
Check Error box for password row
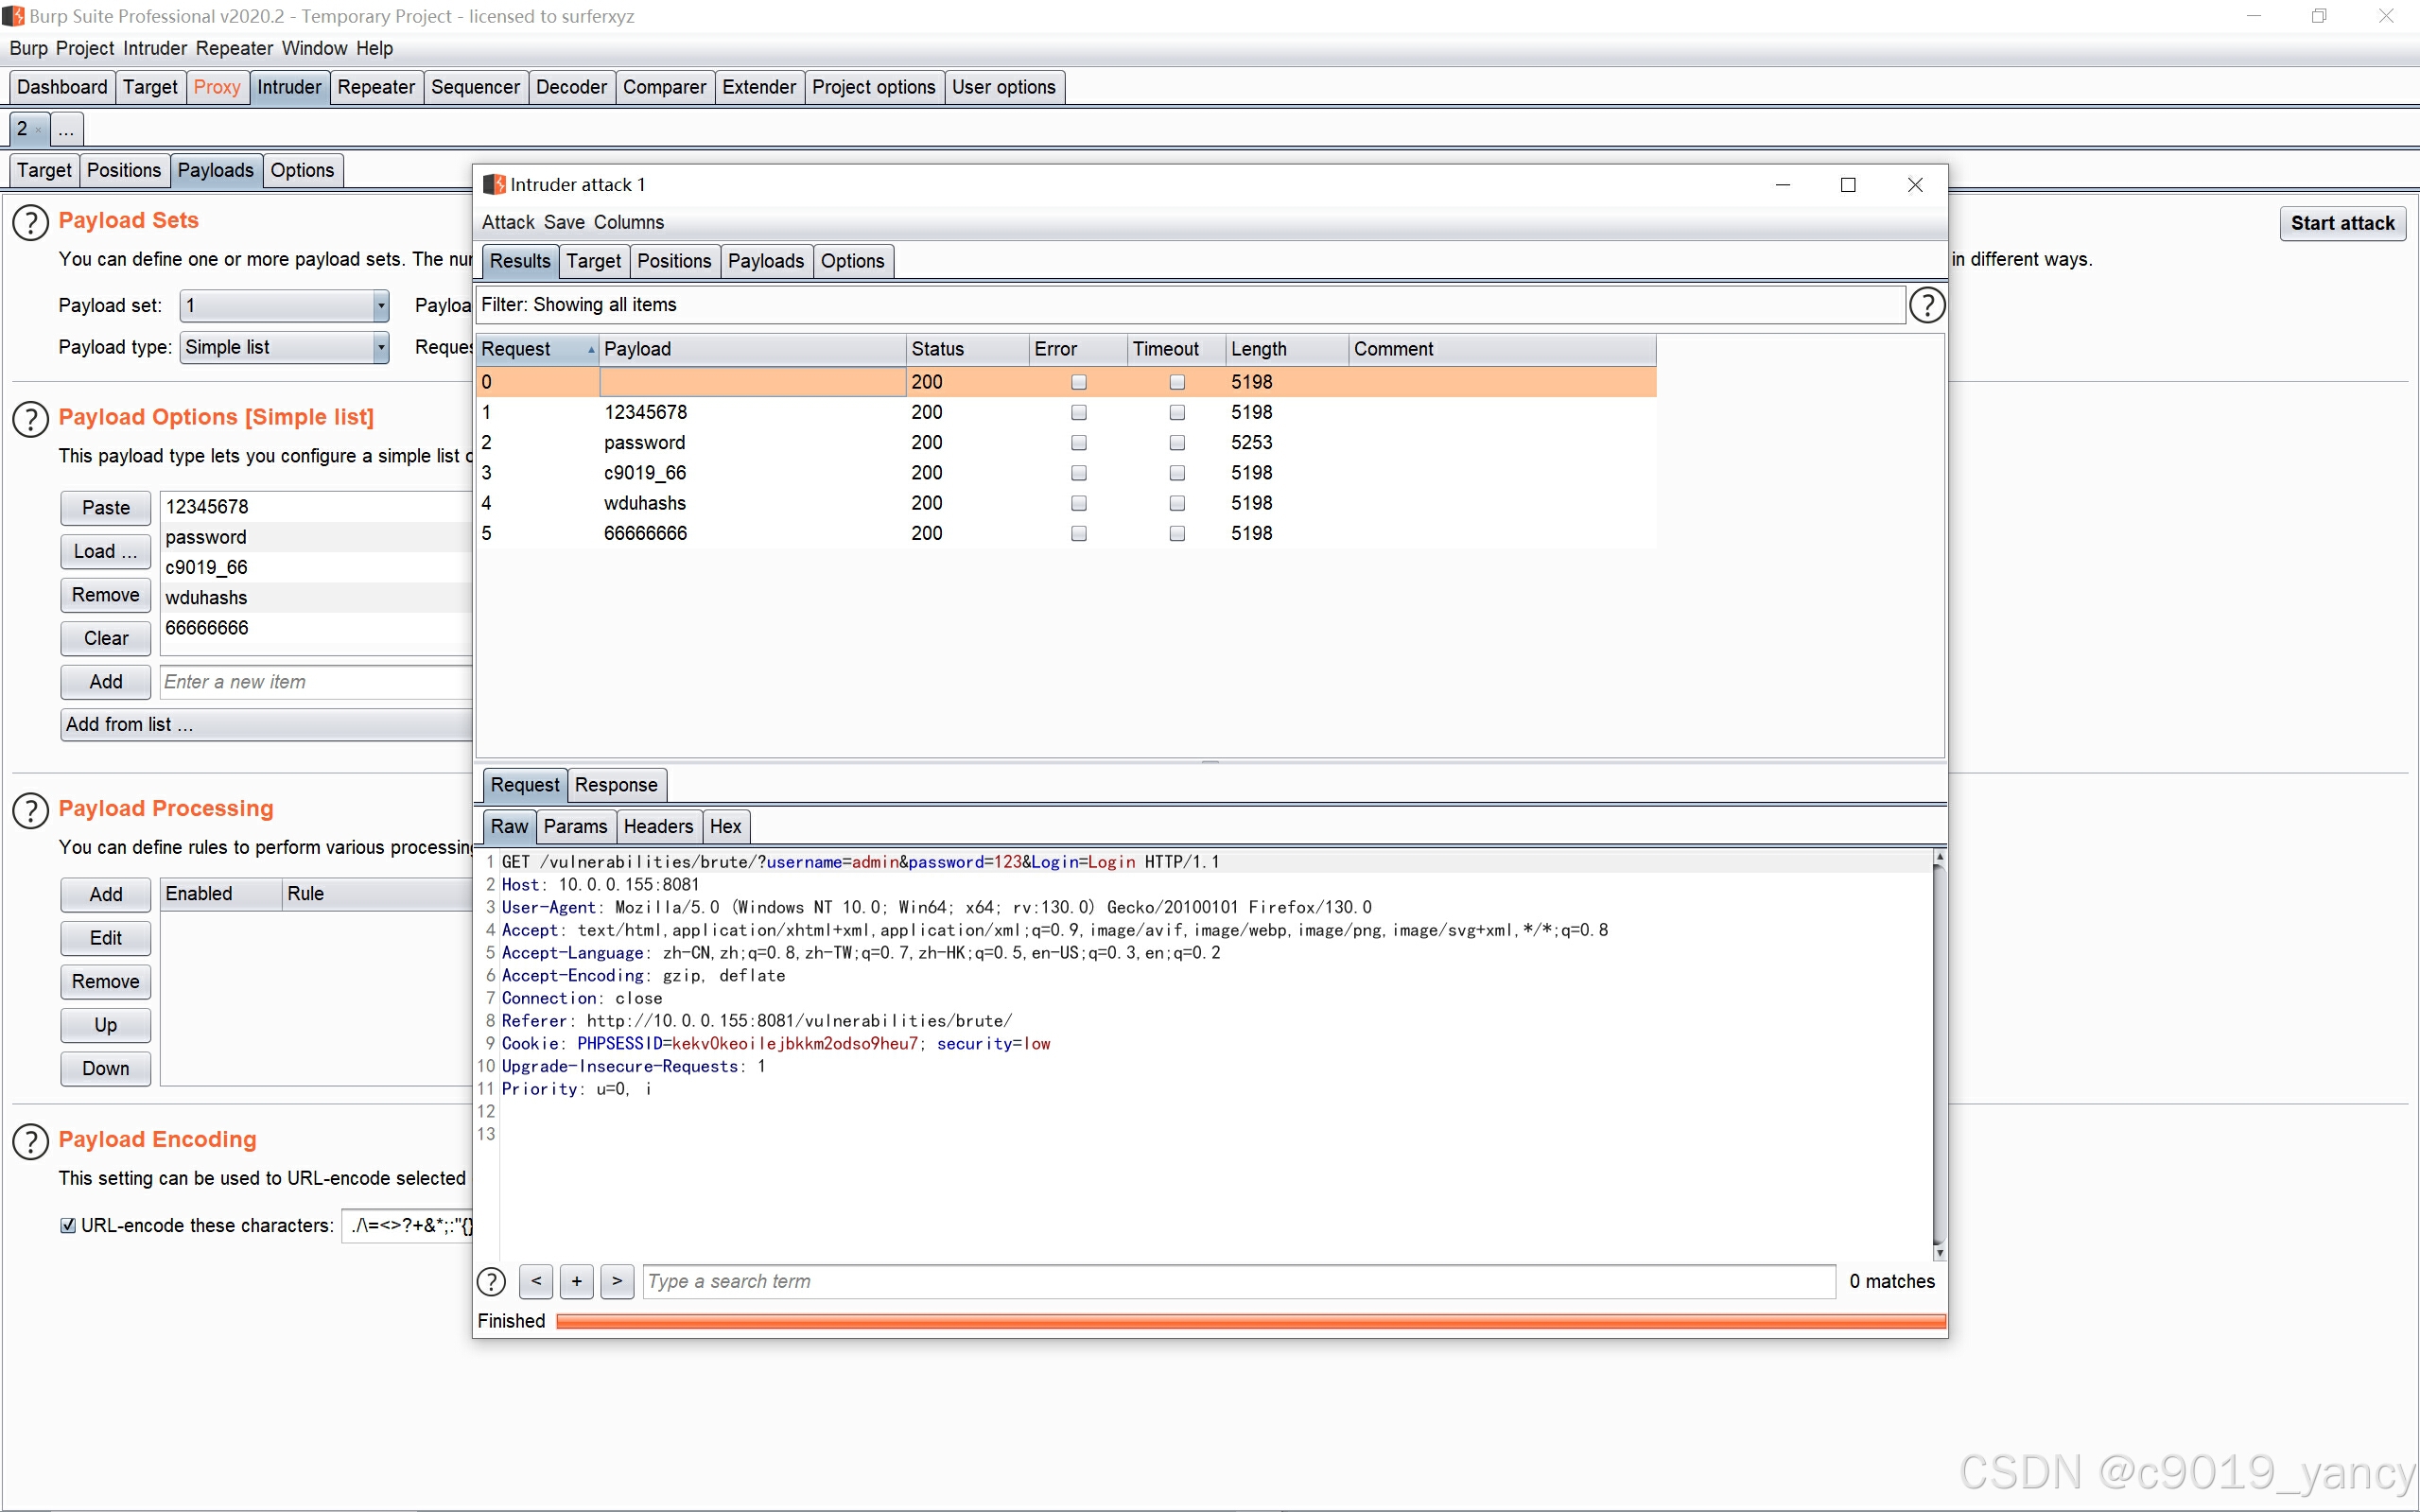click(1078, 443)
